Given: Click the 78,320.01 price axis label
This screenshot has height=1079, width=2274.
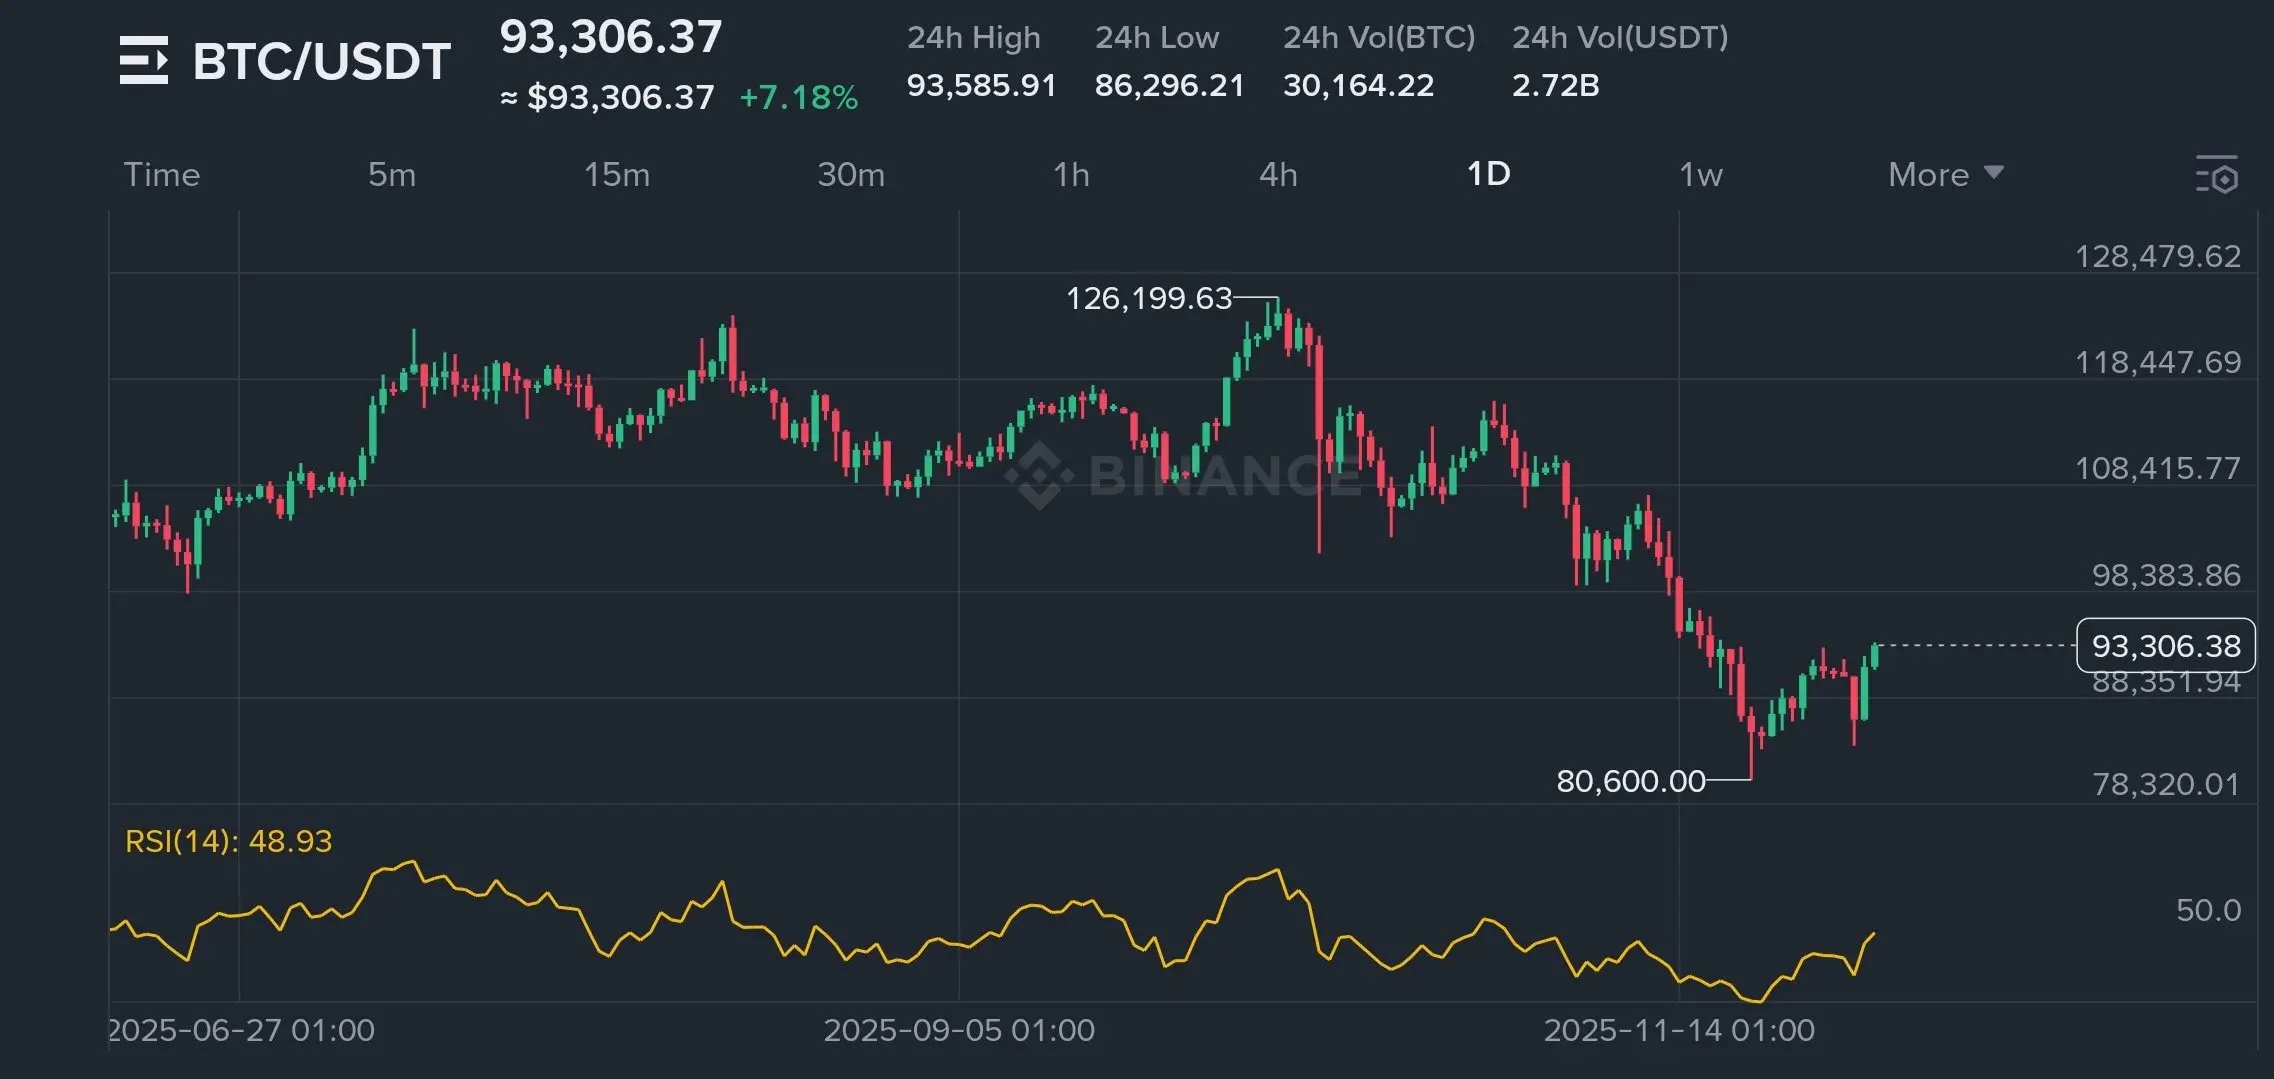Looking at the screenshot, I should coord(2166,784).
